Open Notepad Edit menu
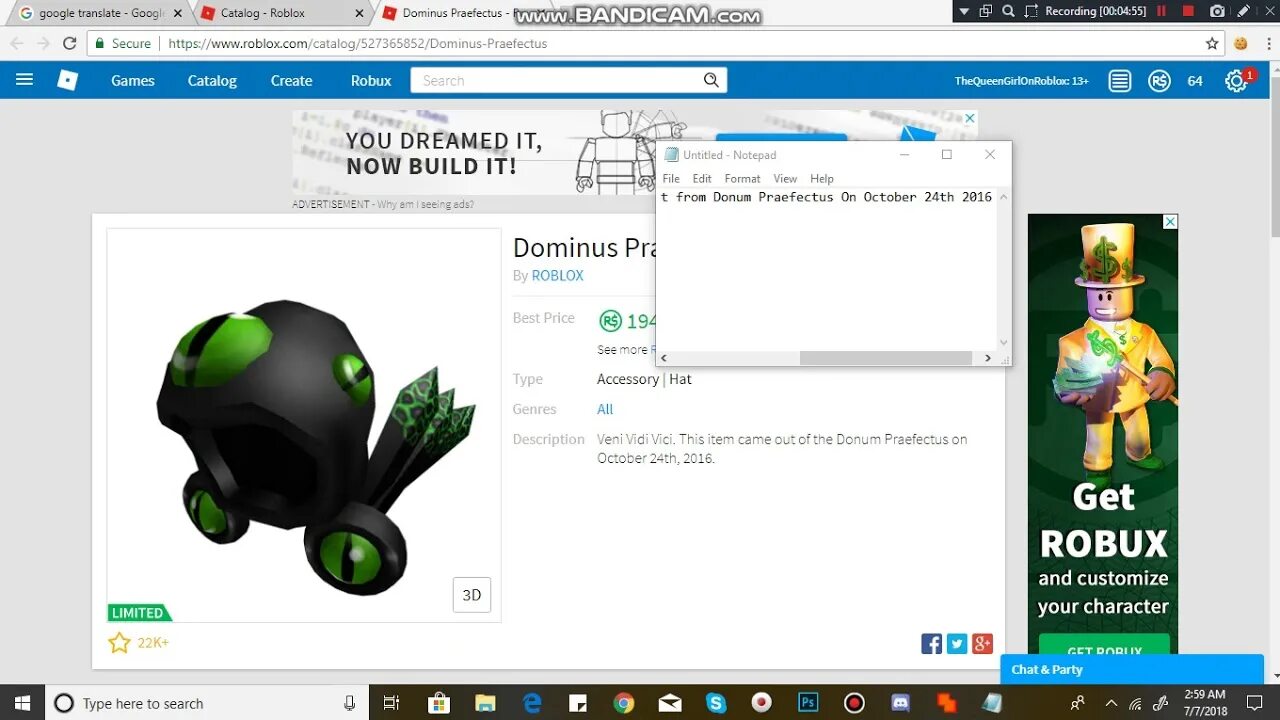 coord(702,178)
